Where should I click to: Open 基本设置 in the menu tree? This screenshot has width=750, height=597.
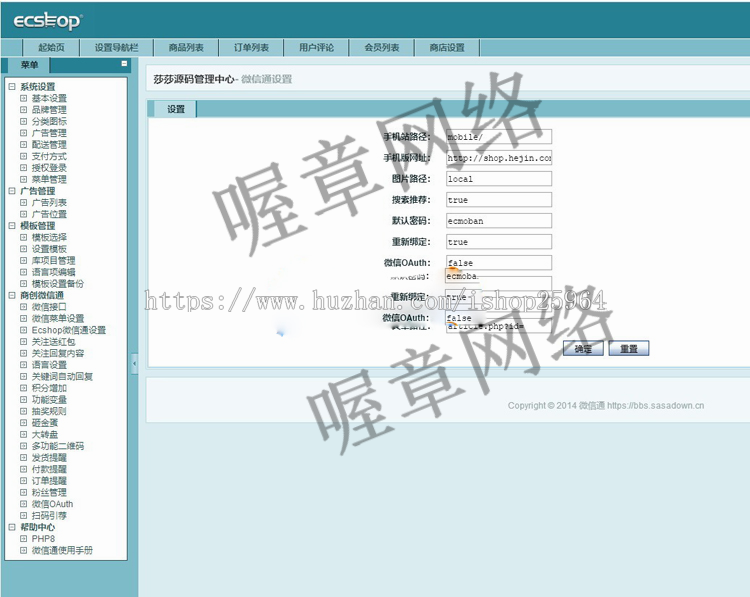[49, 98]
